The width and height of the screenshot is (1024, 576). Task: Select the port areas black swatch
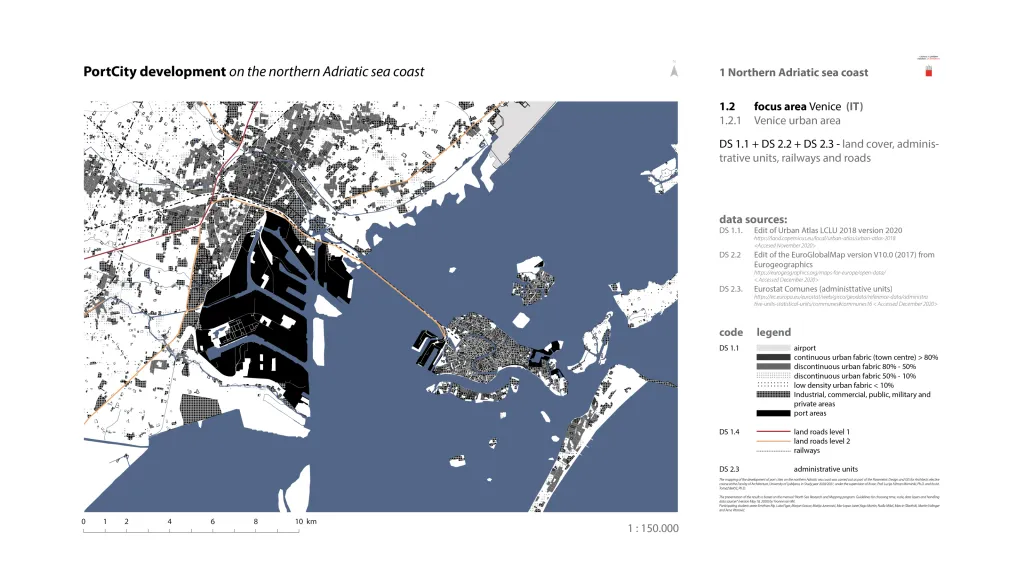[772, 413]
